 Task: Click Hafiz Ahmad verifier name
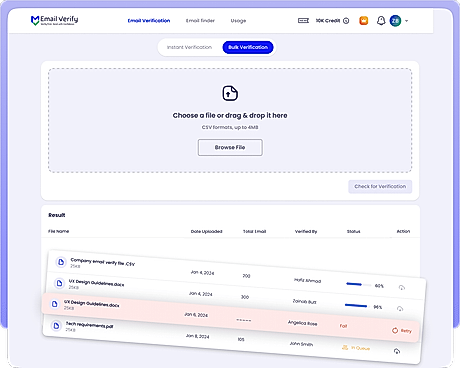(x=307, y=280)
